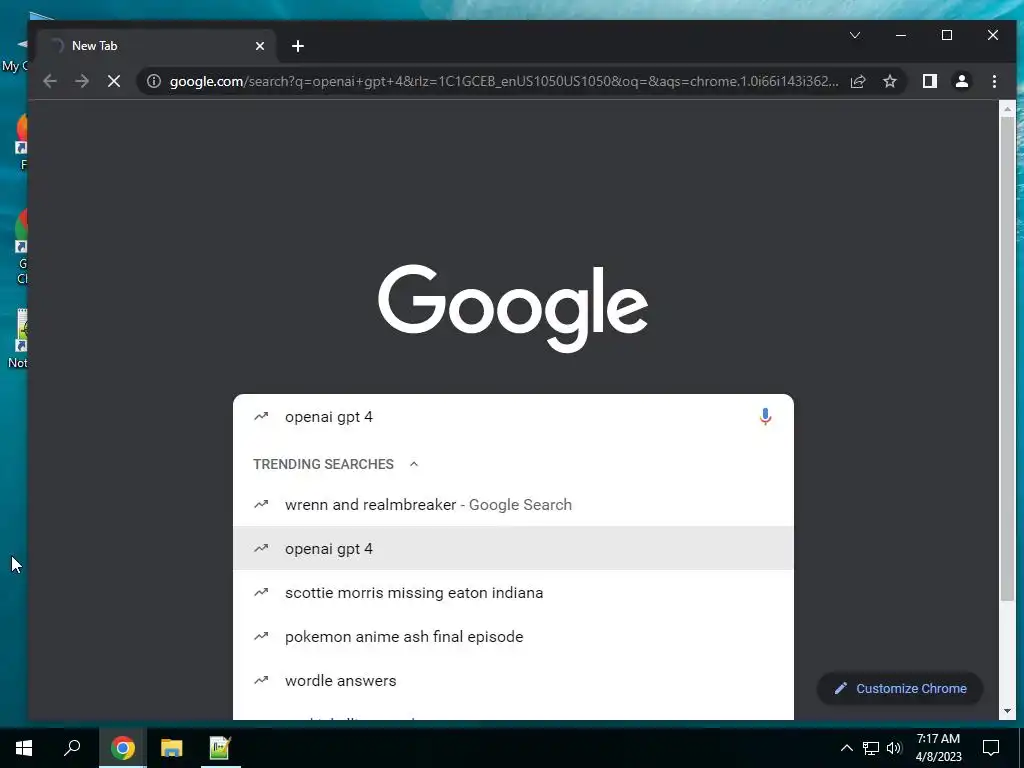
Task: Click the voice search microphone icon
Action: pos(765,417)
